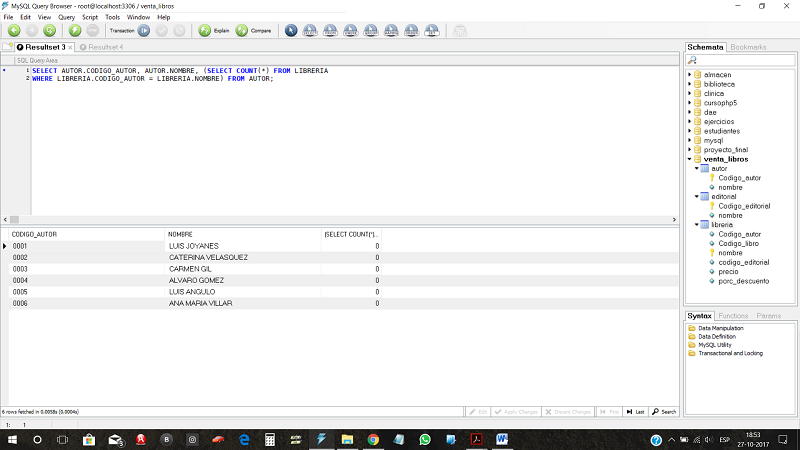Screen dimensions: 800x450
Task: Open WhatsApp from the taskbar
Action: click(424, 439)
